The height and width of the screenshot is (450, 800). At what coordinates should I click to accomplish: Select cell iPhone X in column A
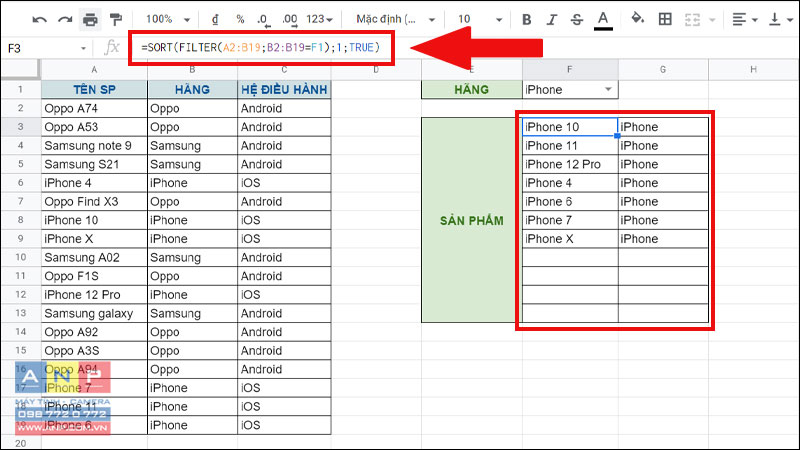point(94,239)
